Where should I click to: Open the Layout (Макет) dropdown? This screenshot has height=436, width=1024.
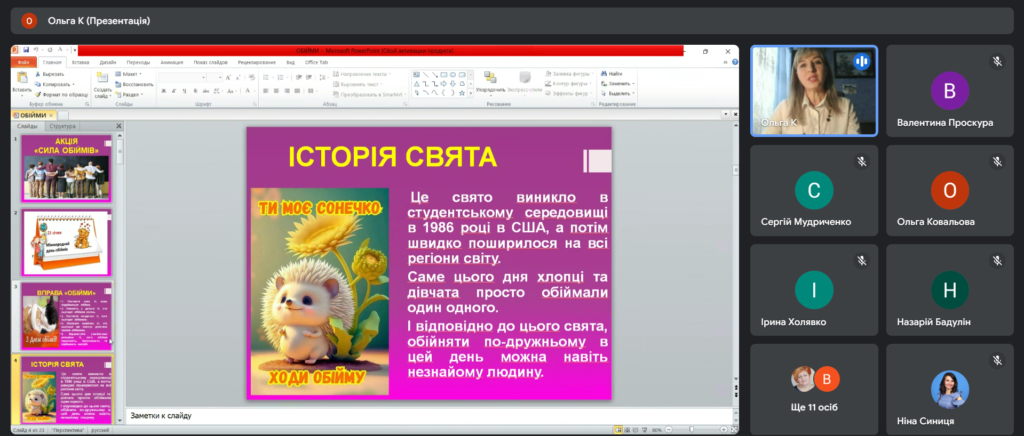130,74
